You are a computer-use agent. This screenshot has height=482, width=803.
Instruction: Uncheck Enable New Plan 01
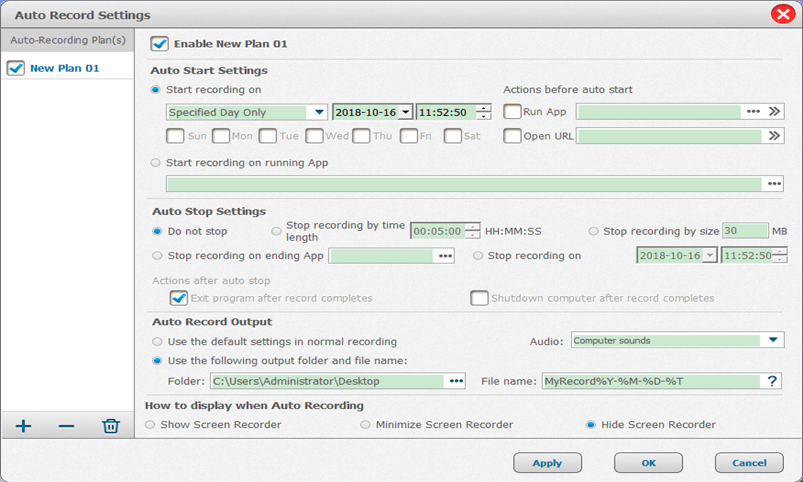point(159,44)
